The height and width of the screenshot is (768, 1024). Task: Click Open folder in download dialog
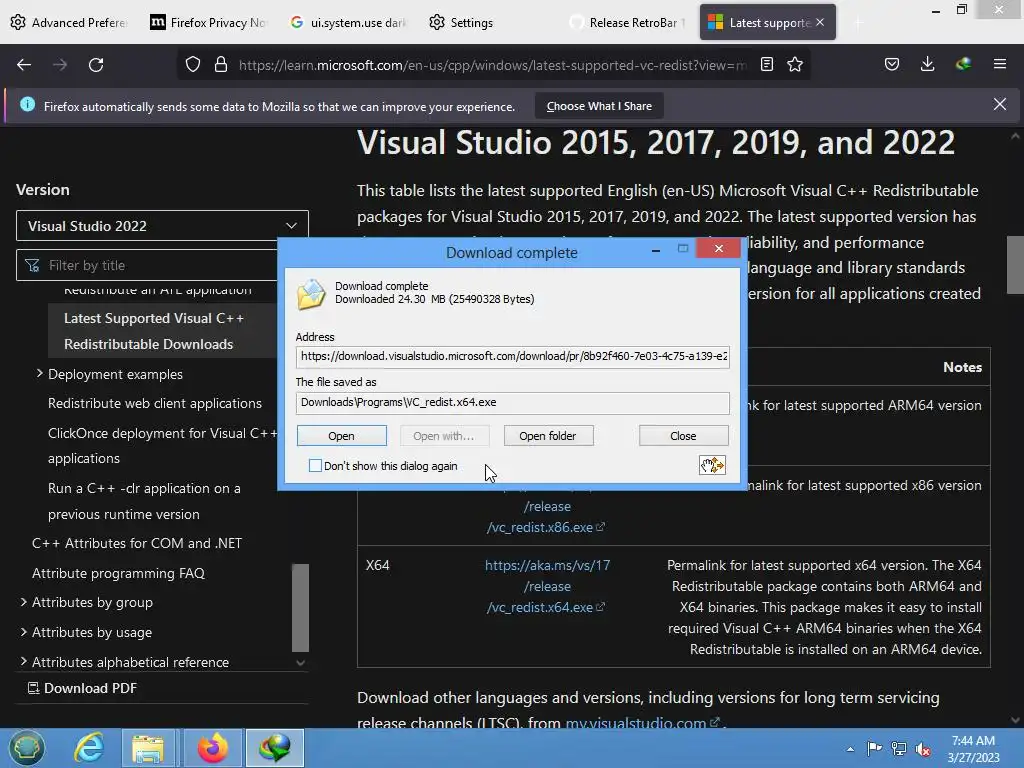(548, 436)
